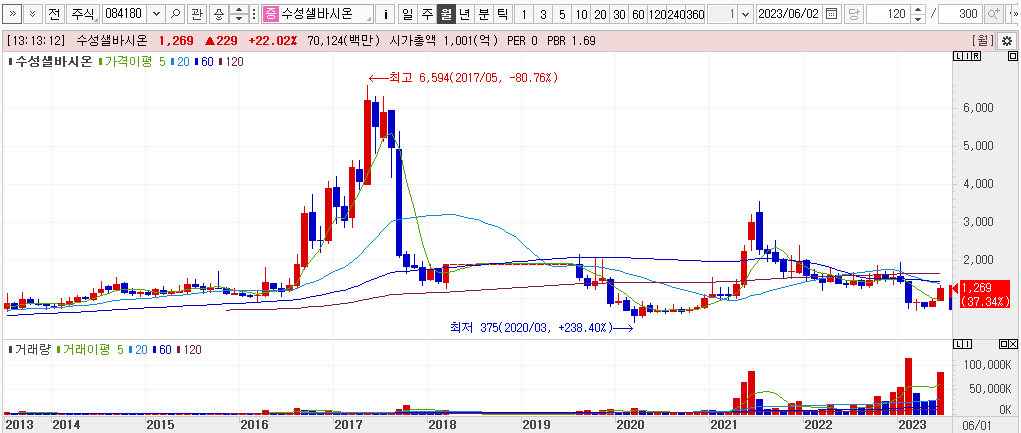Click the 'I' icon on volume pane

(x=966, y=344)
